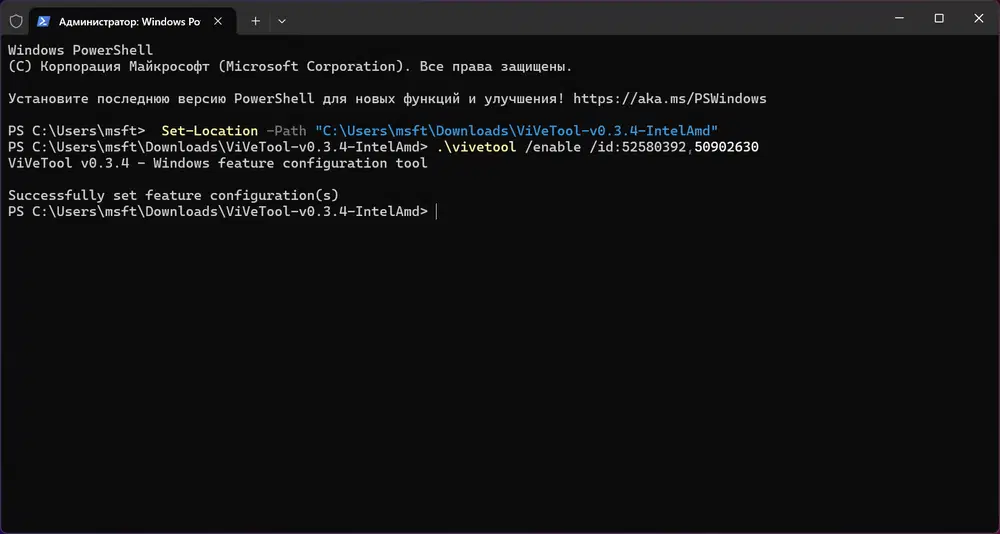Maximize the Terminal window
Image resolution: width=1000 pixels, height=534 pixels.
(939, 19)
